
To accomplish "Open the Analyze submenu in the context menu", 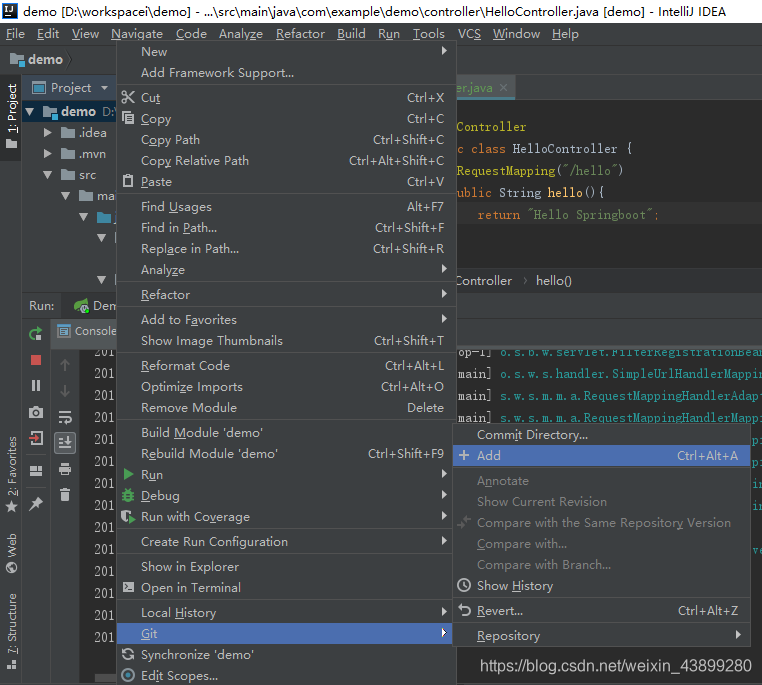I will click(286, 270).
